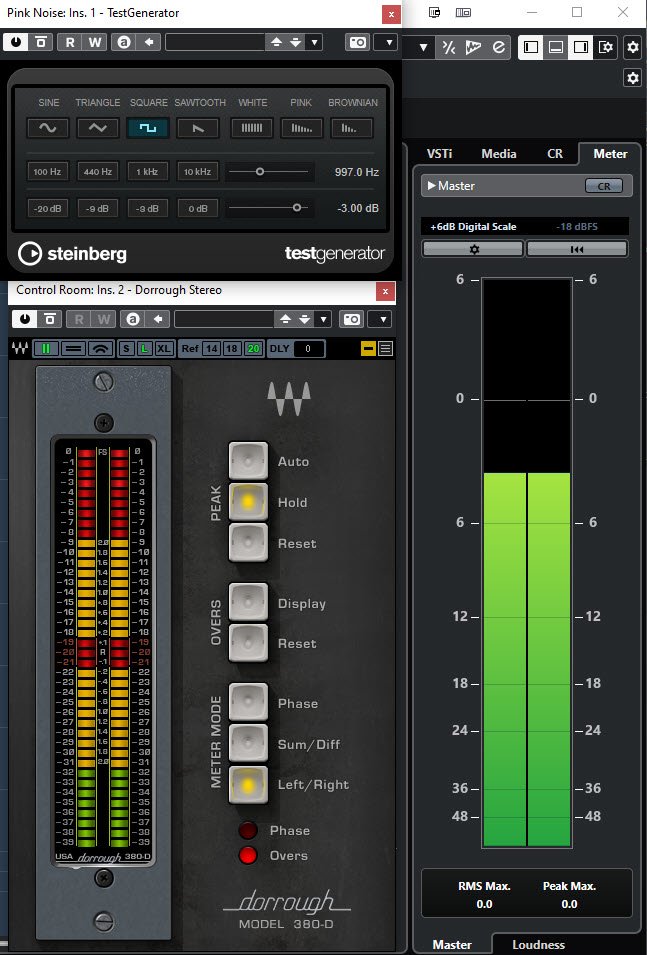Viewport: 647px width, 955px height.
Task: Switch meter mode to Sum/Diff
Action: [x=248, y=744]
